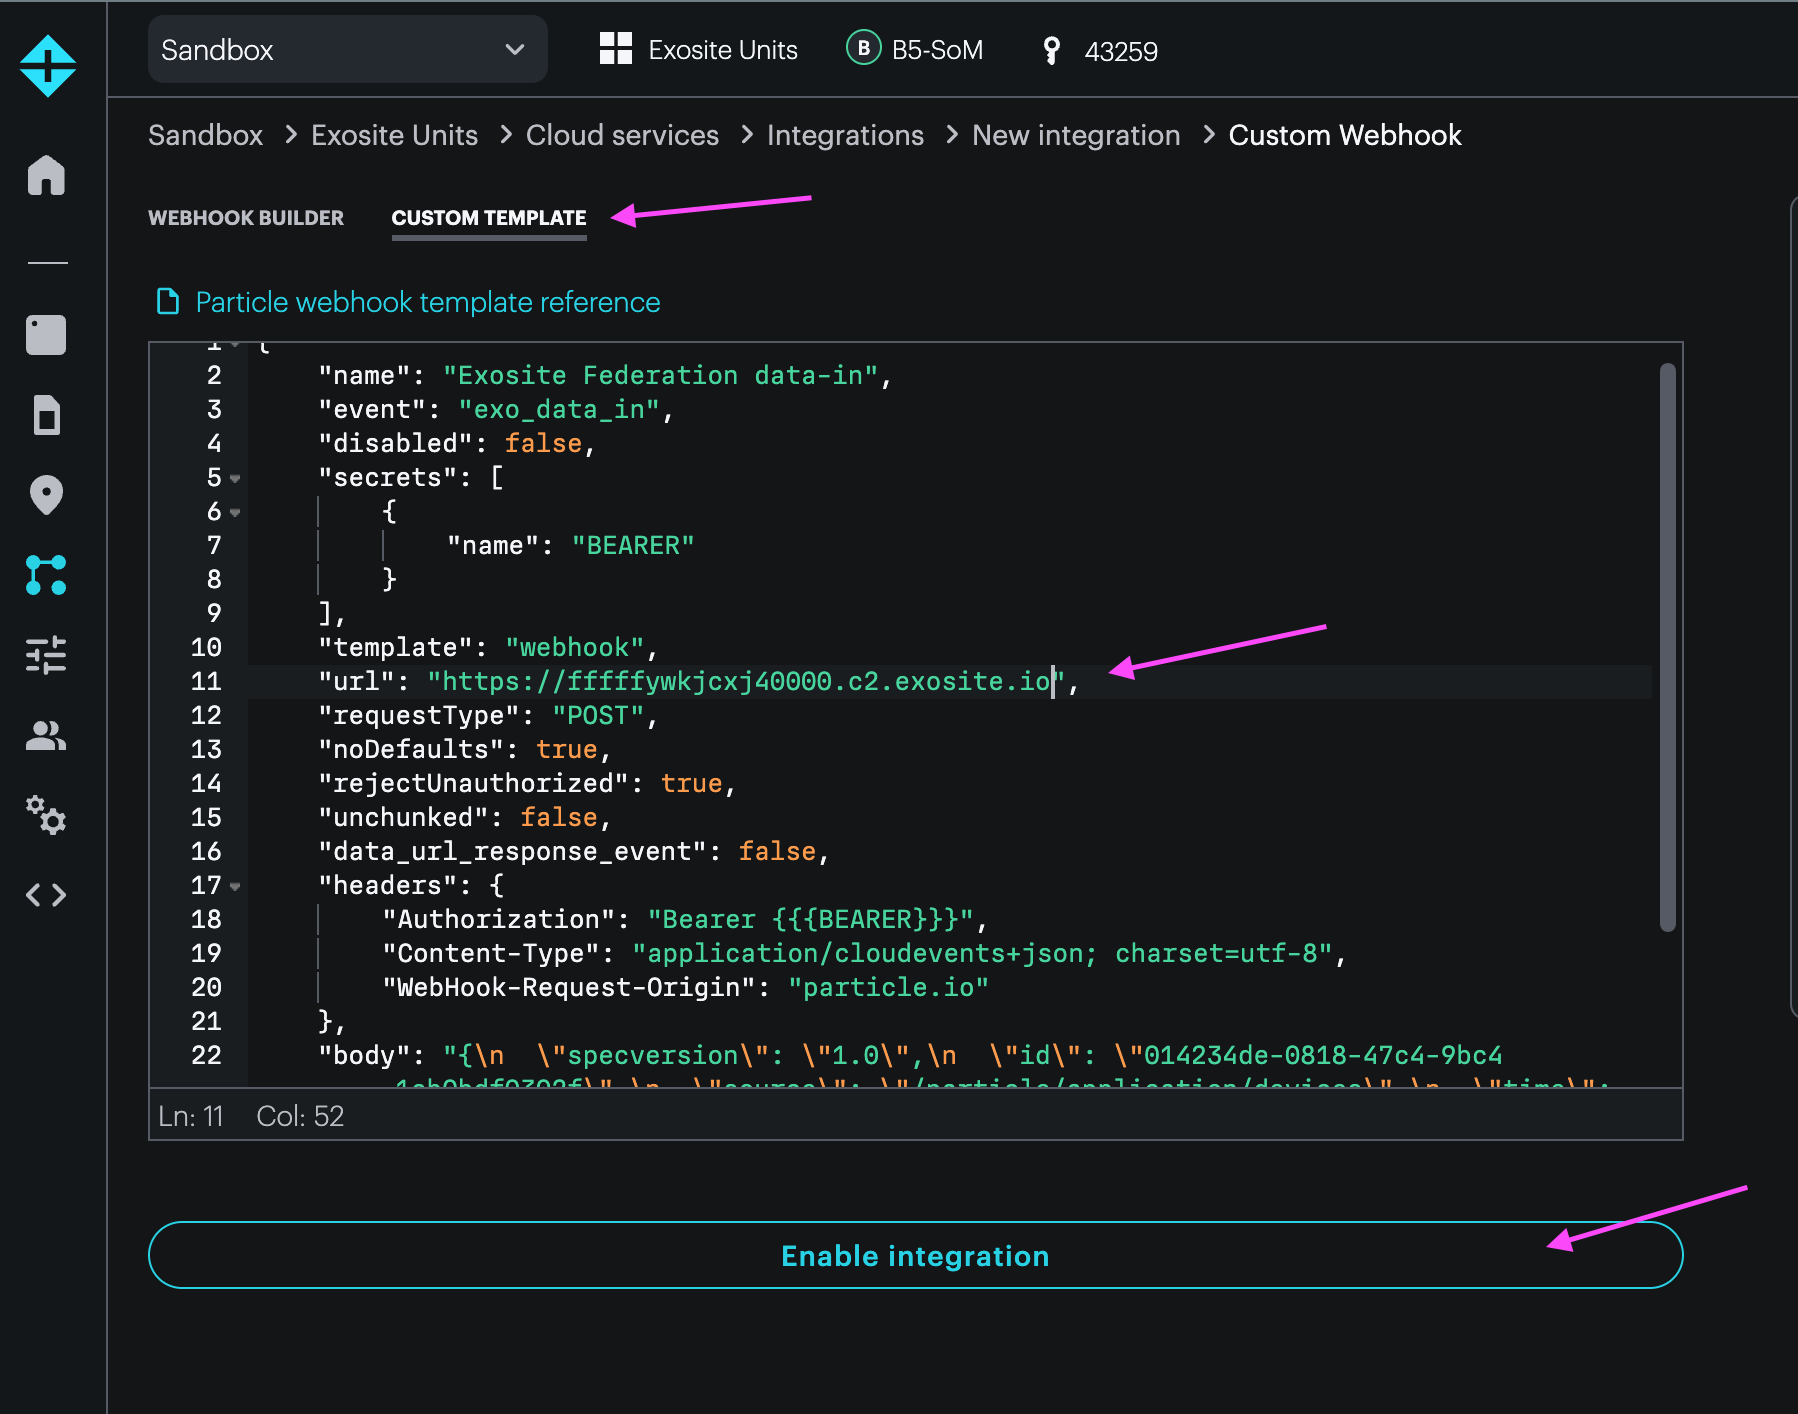Click the key icon next to 43259
Viewport: 1798px width, 1414px height.
click(1050, 50)
